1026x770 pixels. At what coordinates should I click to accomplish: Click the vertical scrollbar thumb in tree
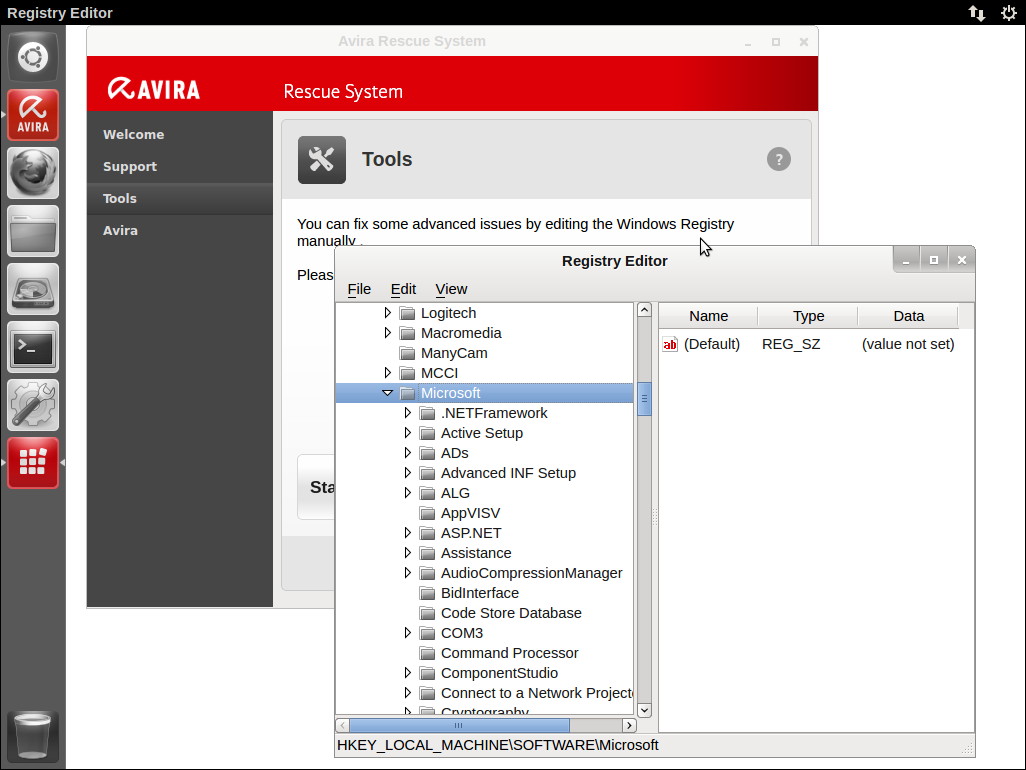click(x=645, y=399)
